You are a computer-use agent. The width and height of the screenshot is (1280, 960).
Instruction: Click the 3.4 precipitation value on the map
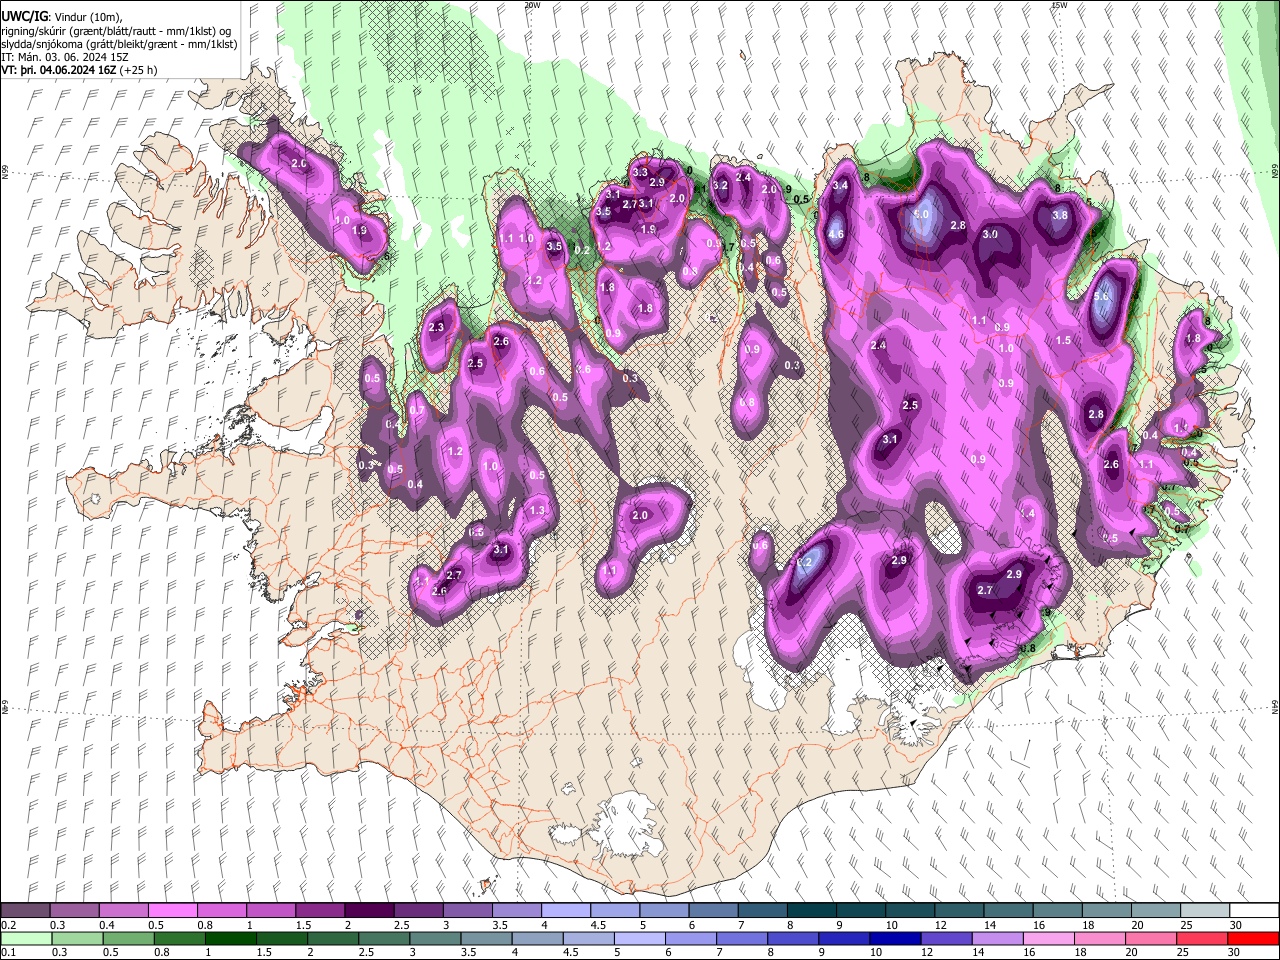pos(840,186)
